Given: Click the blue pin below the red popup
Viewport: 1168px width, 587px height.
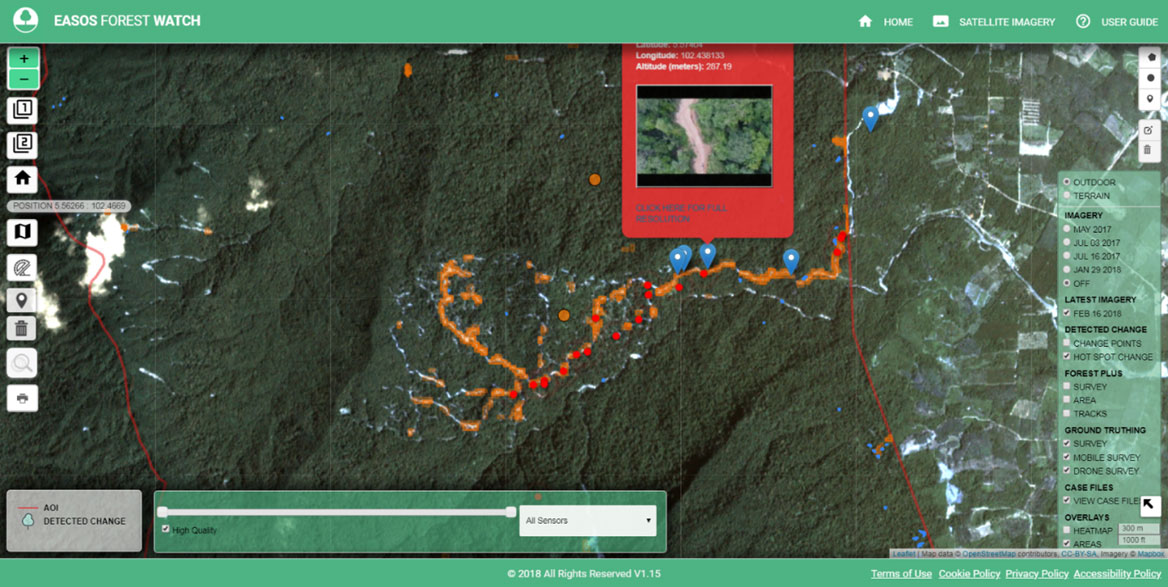Looking at the screenshot, I should point(708,256).
